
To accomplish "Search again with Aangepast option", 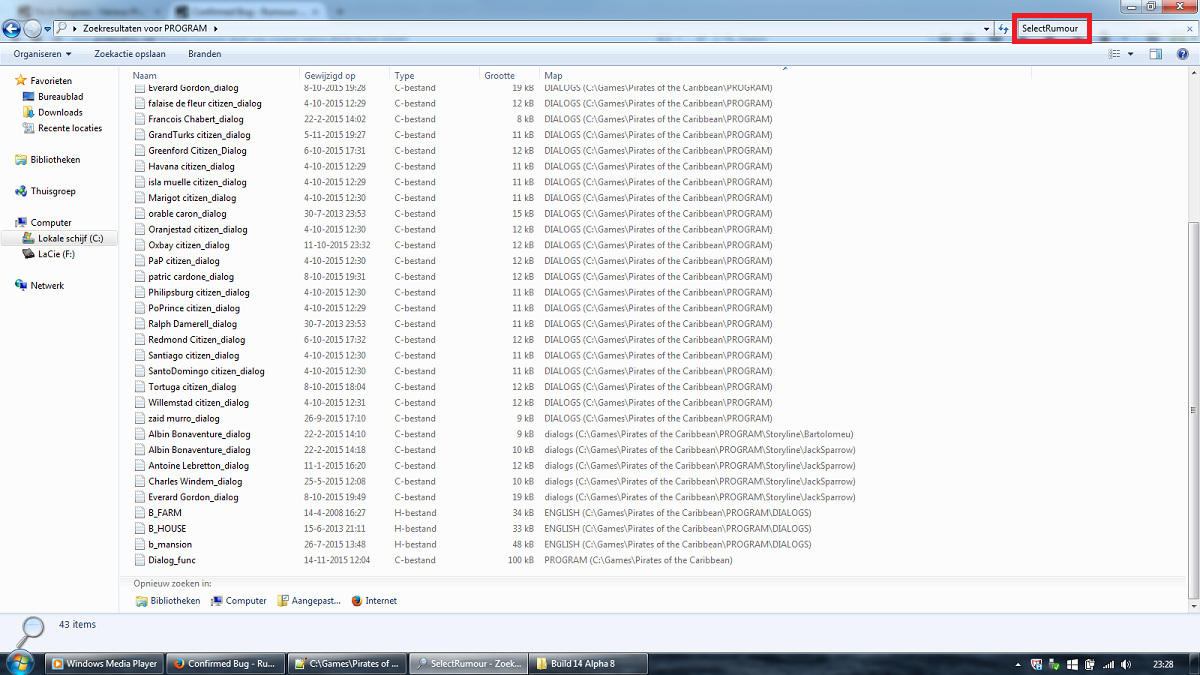I will click(x=309, y=601).
